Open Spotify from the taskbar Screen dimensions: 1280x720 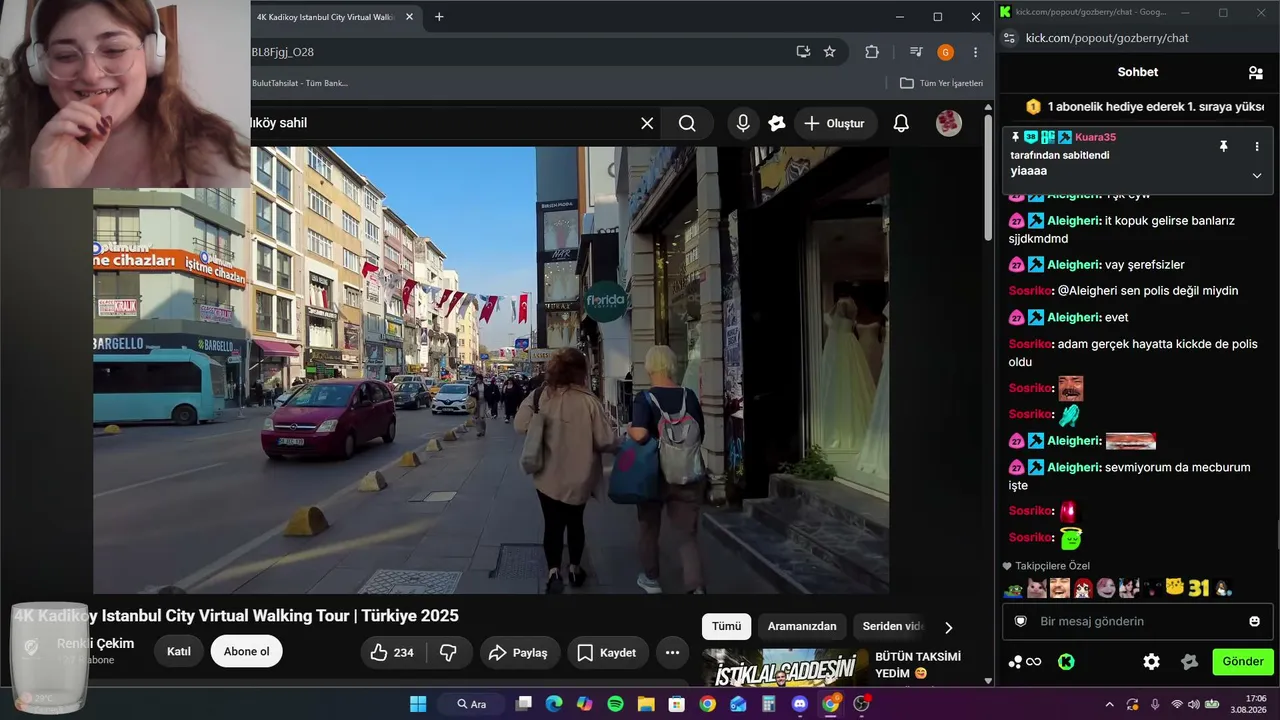pyautogui.click(x=615, y=704)
